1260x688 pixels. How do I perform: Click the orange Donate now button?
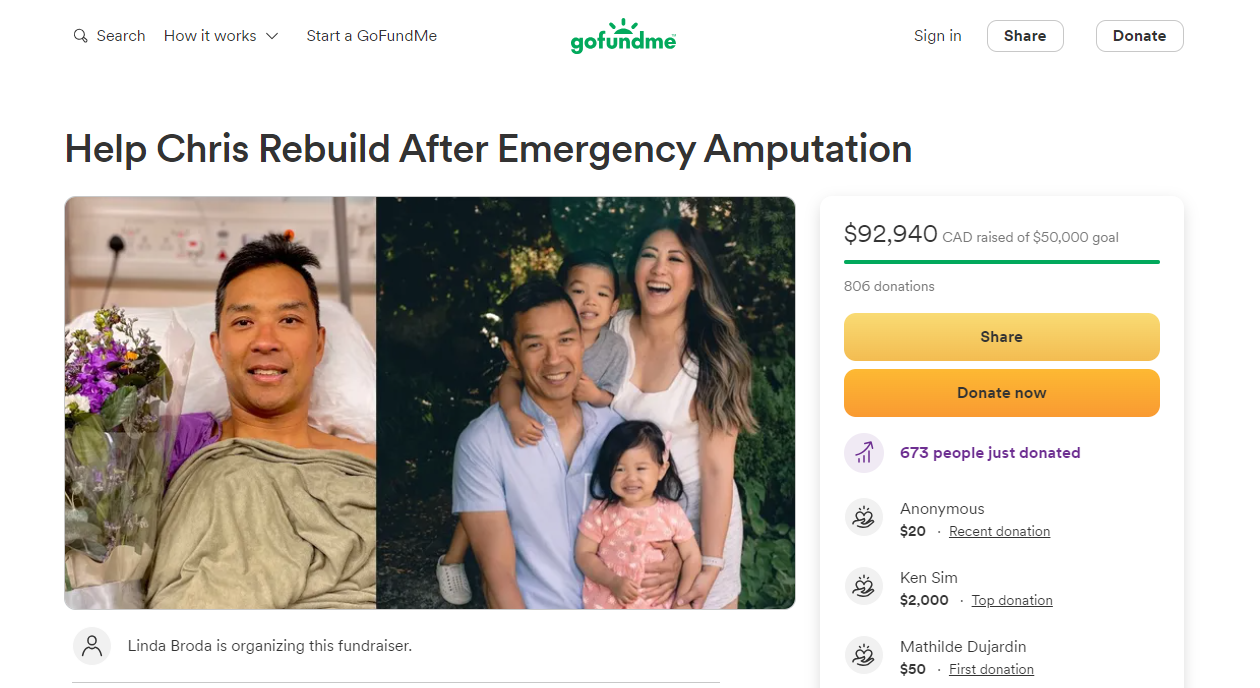point(1001,393)
